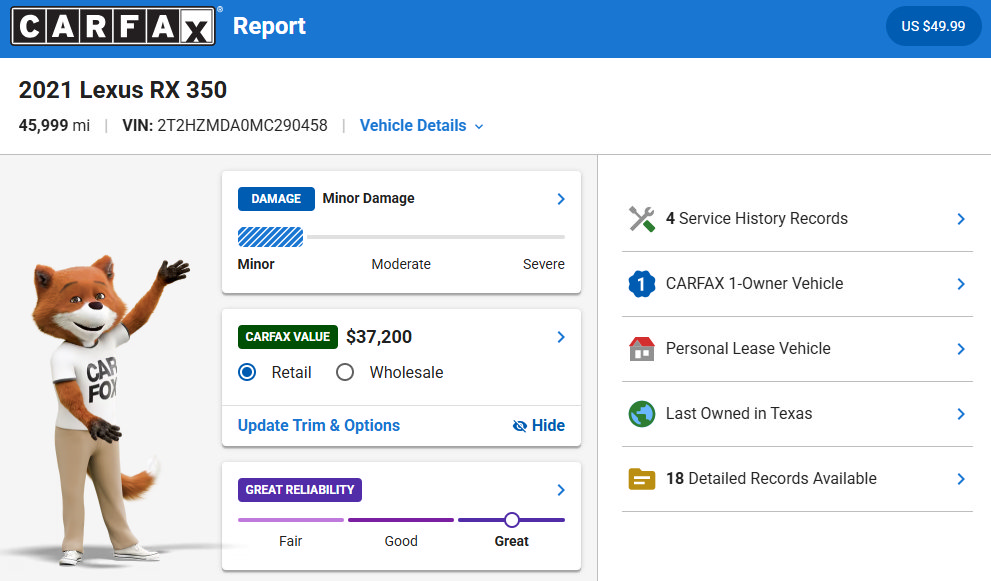
Task: Expand 4 Service History Records chevron
Action: point(961,219)
